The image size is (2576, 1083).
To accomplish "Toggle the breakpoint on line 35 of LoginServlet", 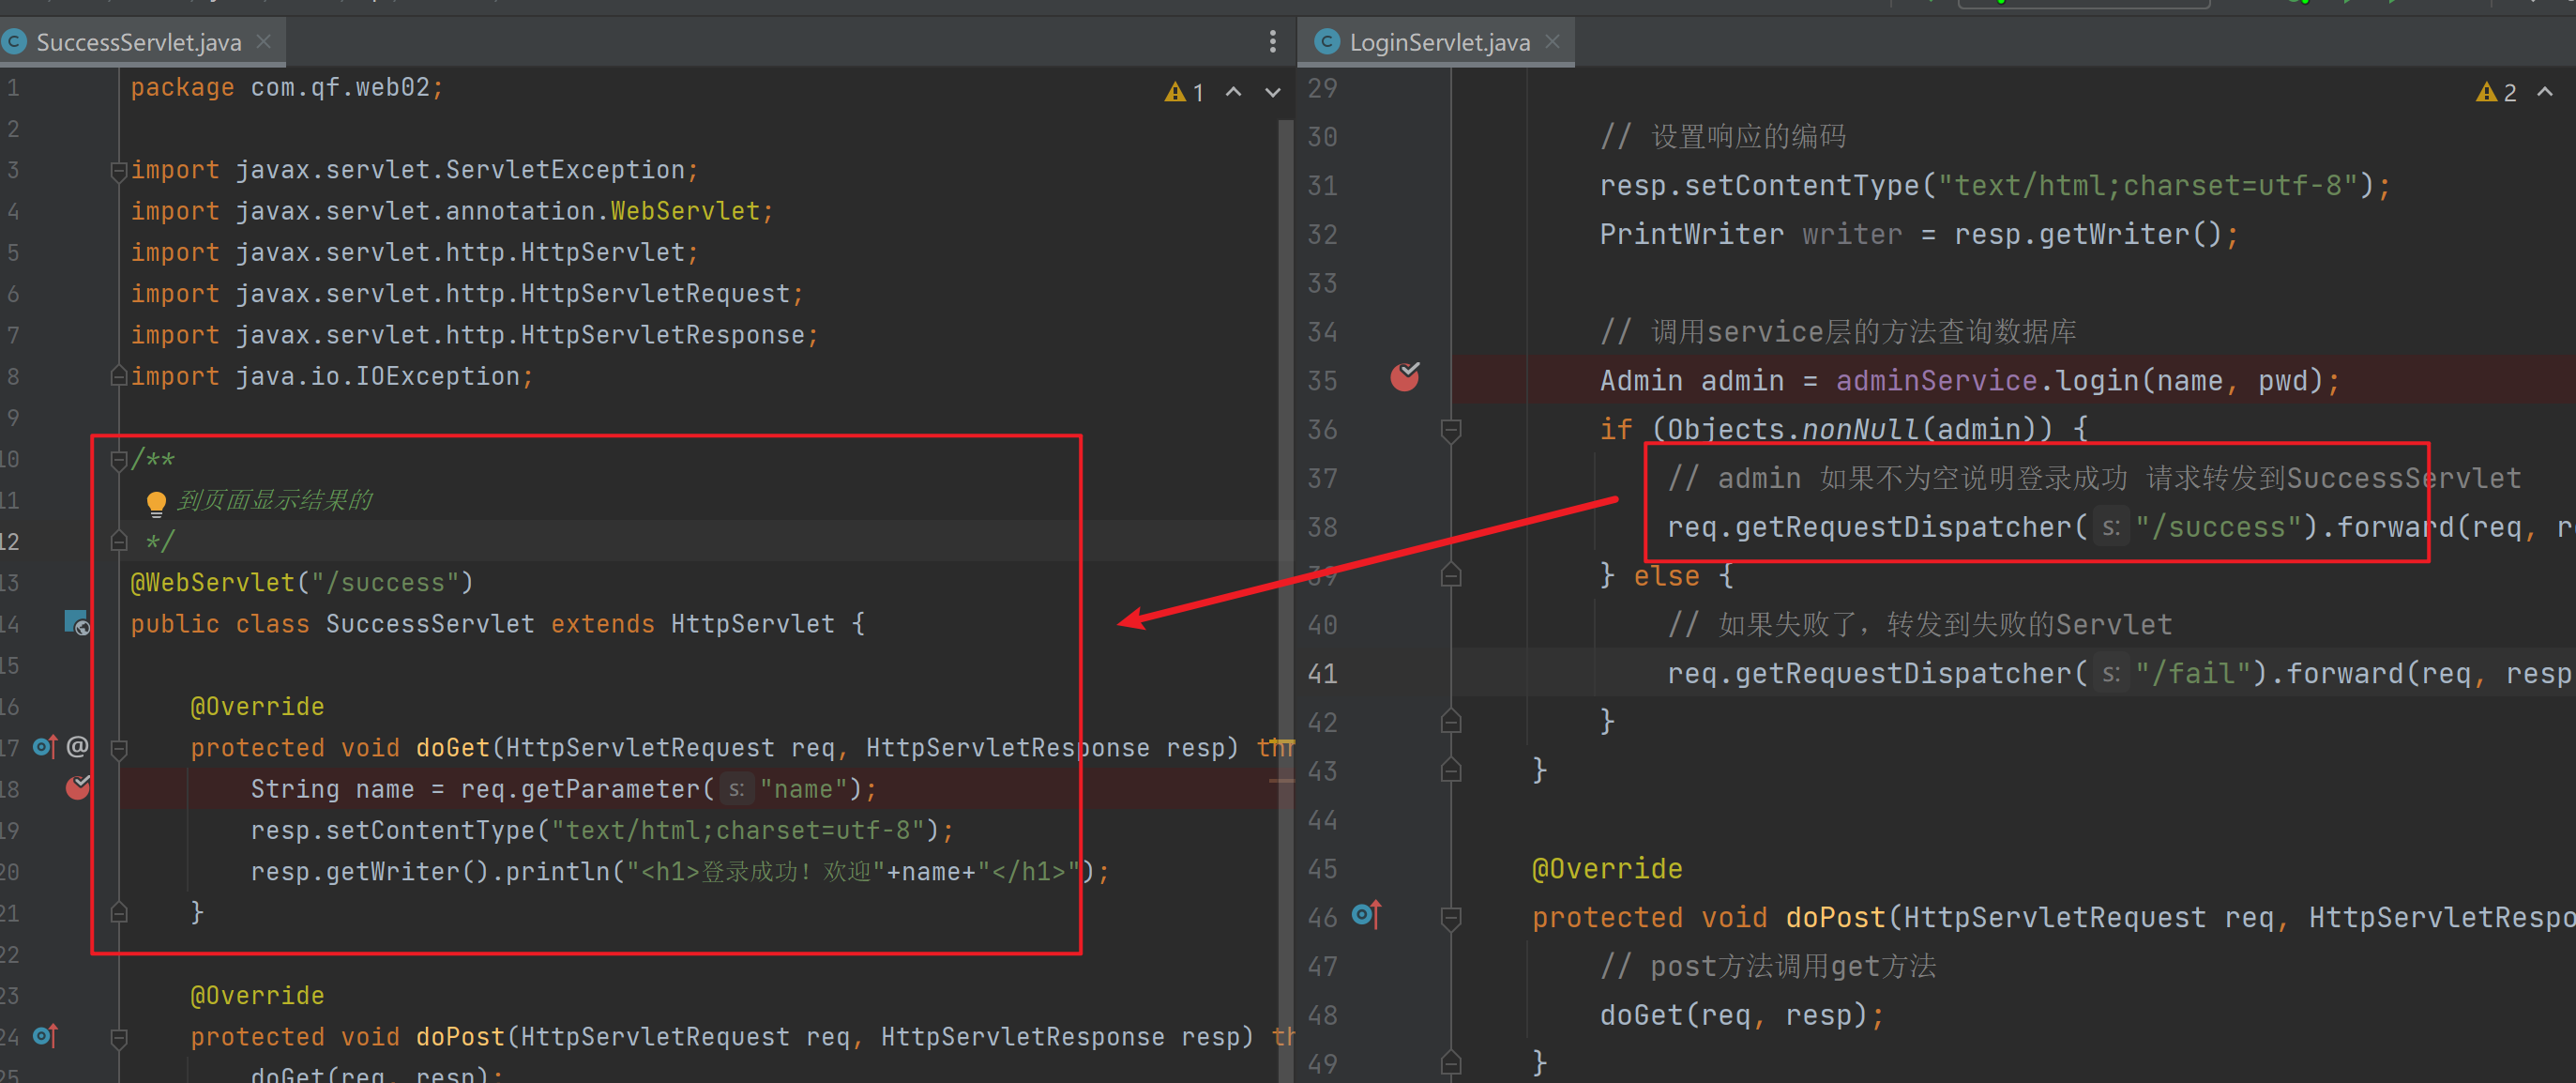I will pyautogui.click(x=1405, y=377).
